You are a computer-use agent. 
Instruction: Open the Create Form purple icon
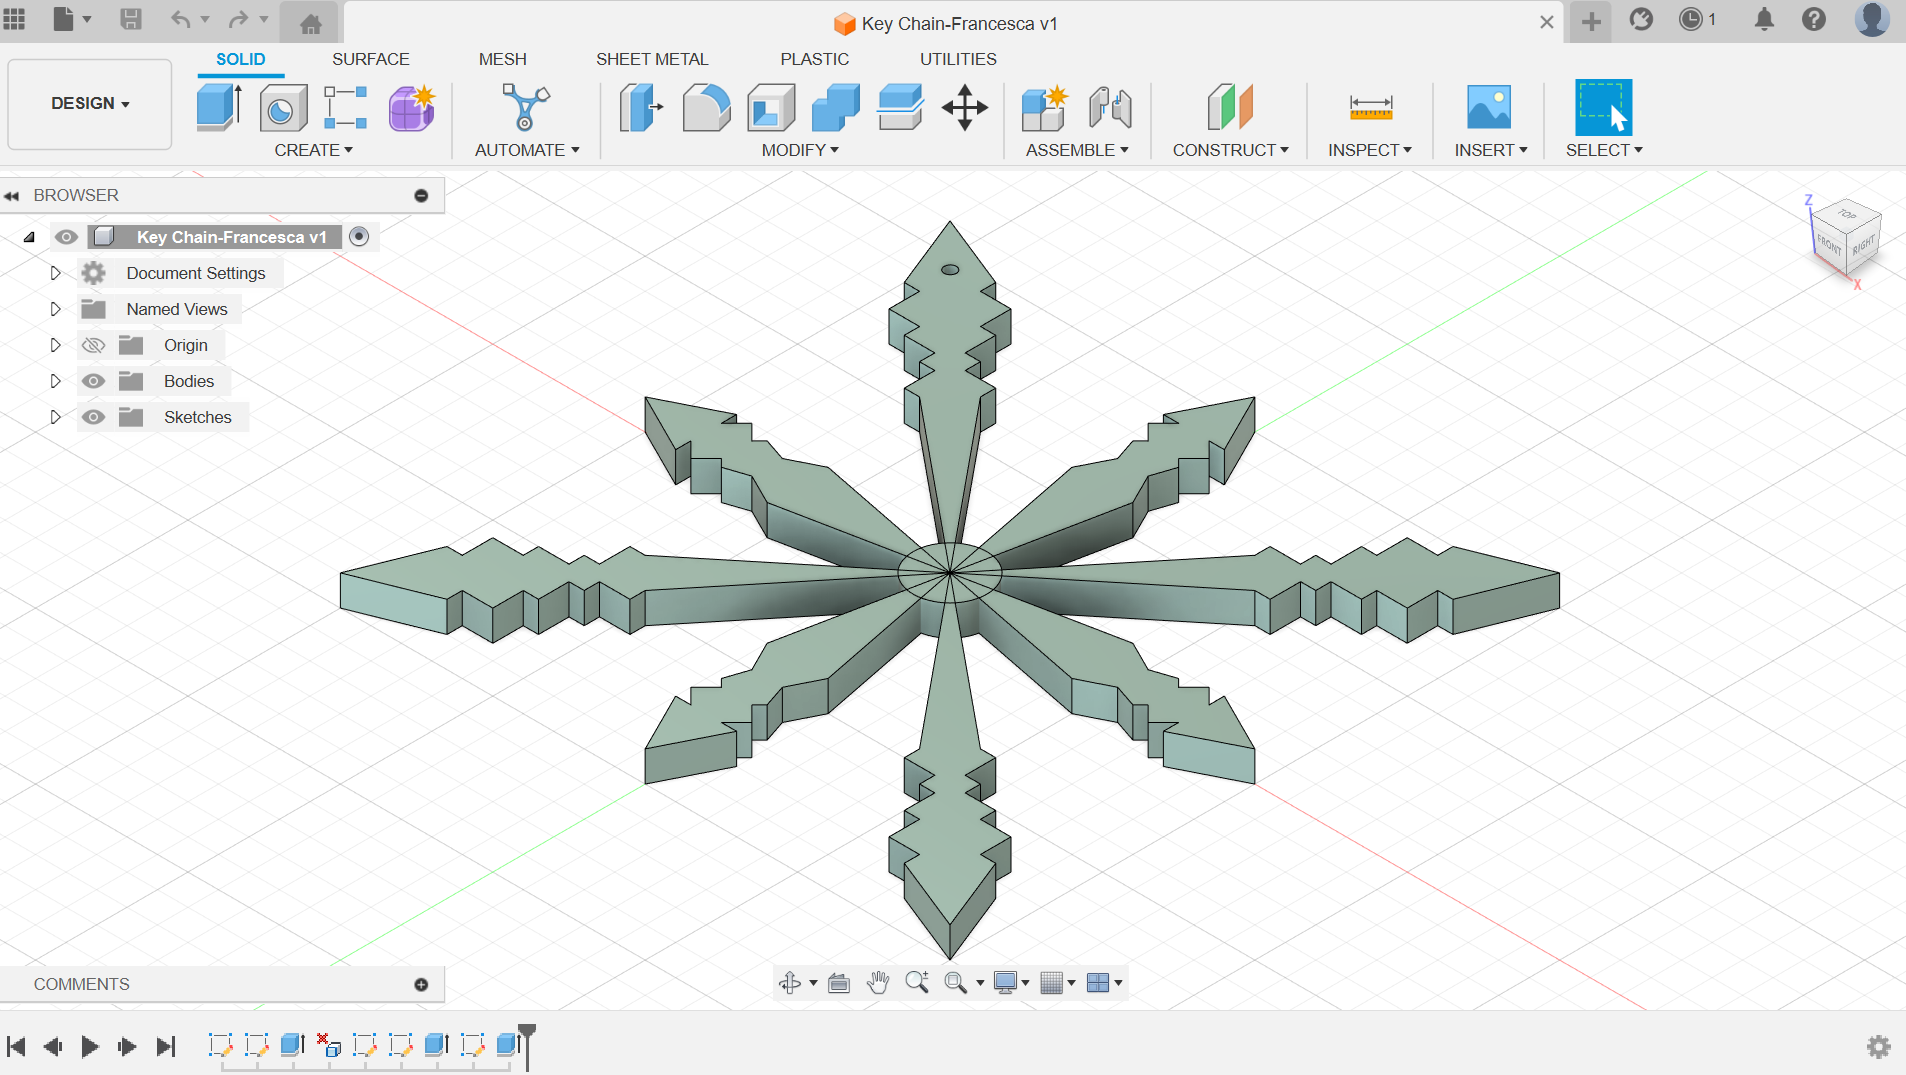[x=411, y=107]
